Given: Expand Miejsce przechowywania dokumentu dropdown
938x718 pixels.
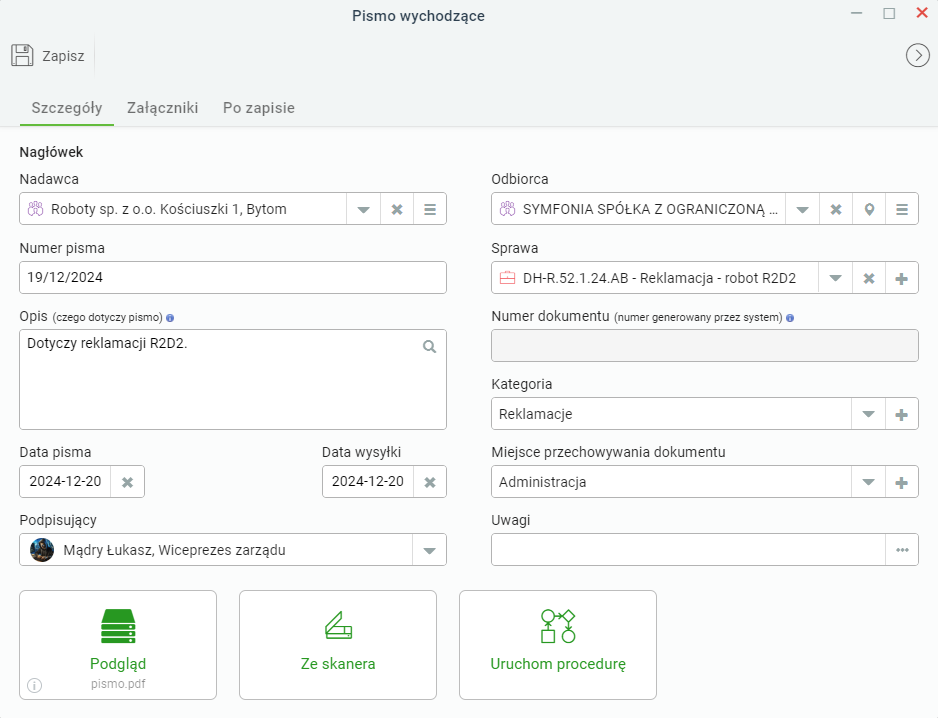Looking at the screenshot, I should click(868, 482).
